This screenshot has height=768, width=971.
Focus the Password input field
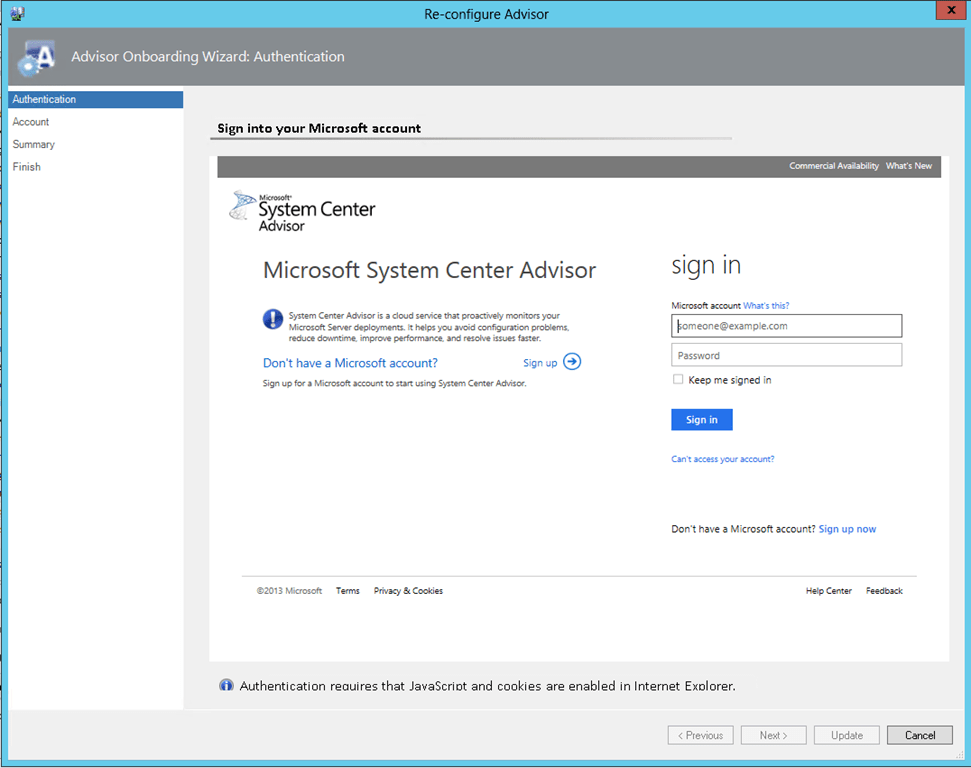[786, 356]
